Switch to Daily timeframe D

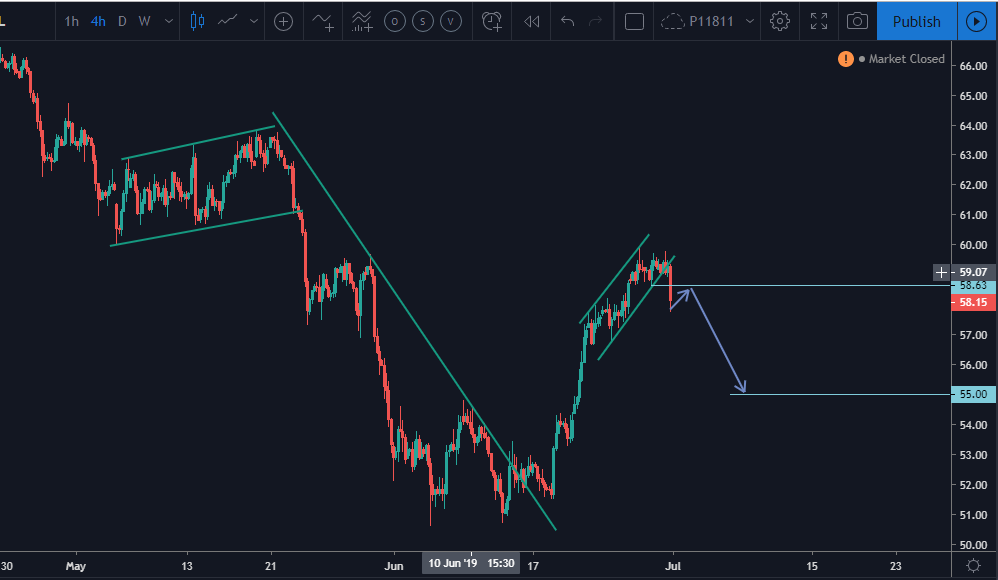tap(122, 21)
